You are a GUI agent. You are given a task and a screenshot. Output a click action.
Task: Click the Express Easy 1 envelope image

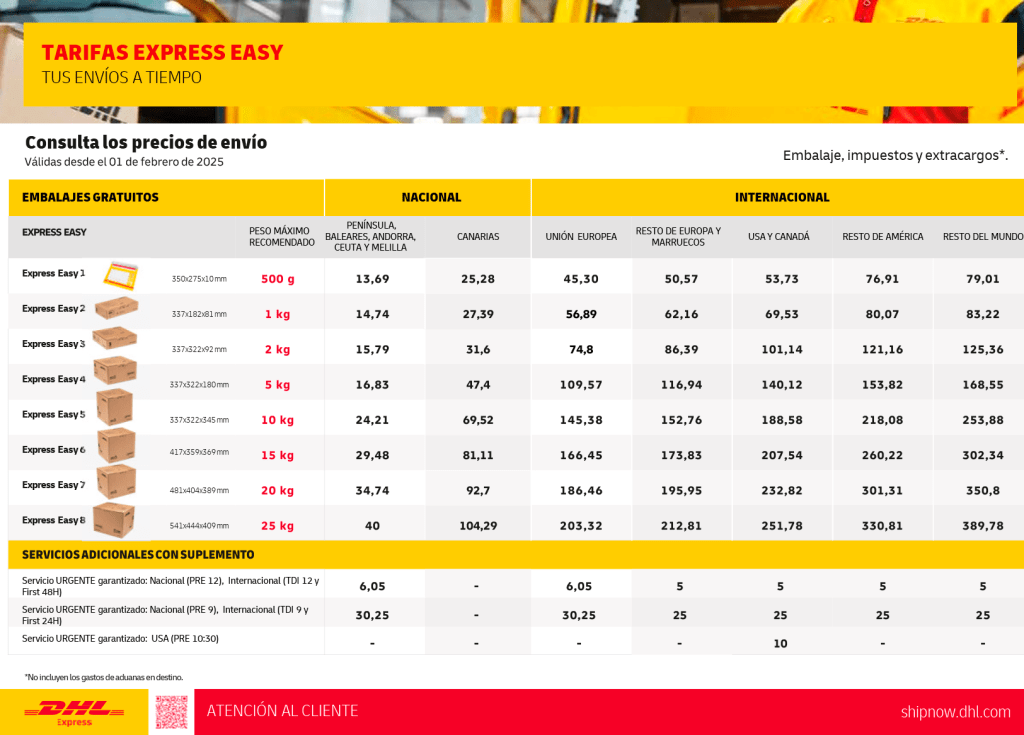[x=122, y=272]
